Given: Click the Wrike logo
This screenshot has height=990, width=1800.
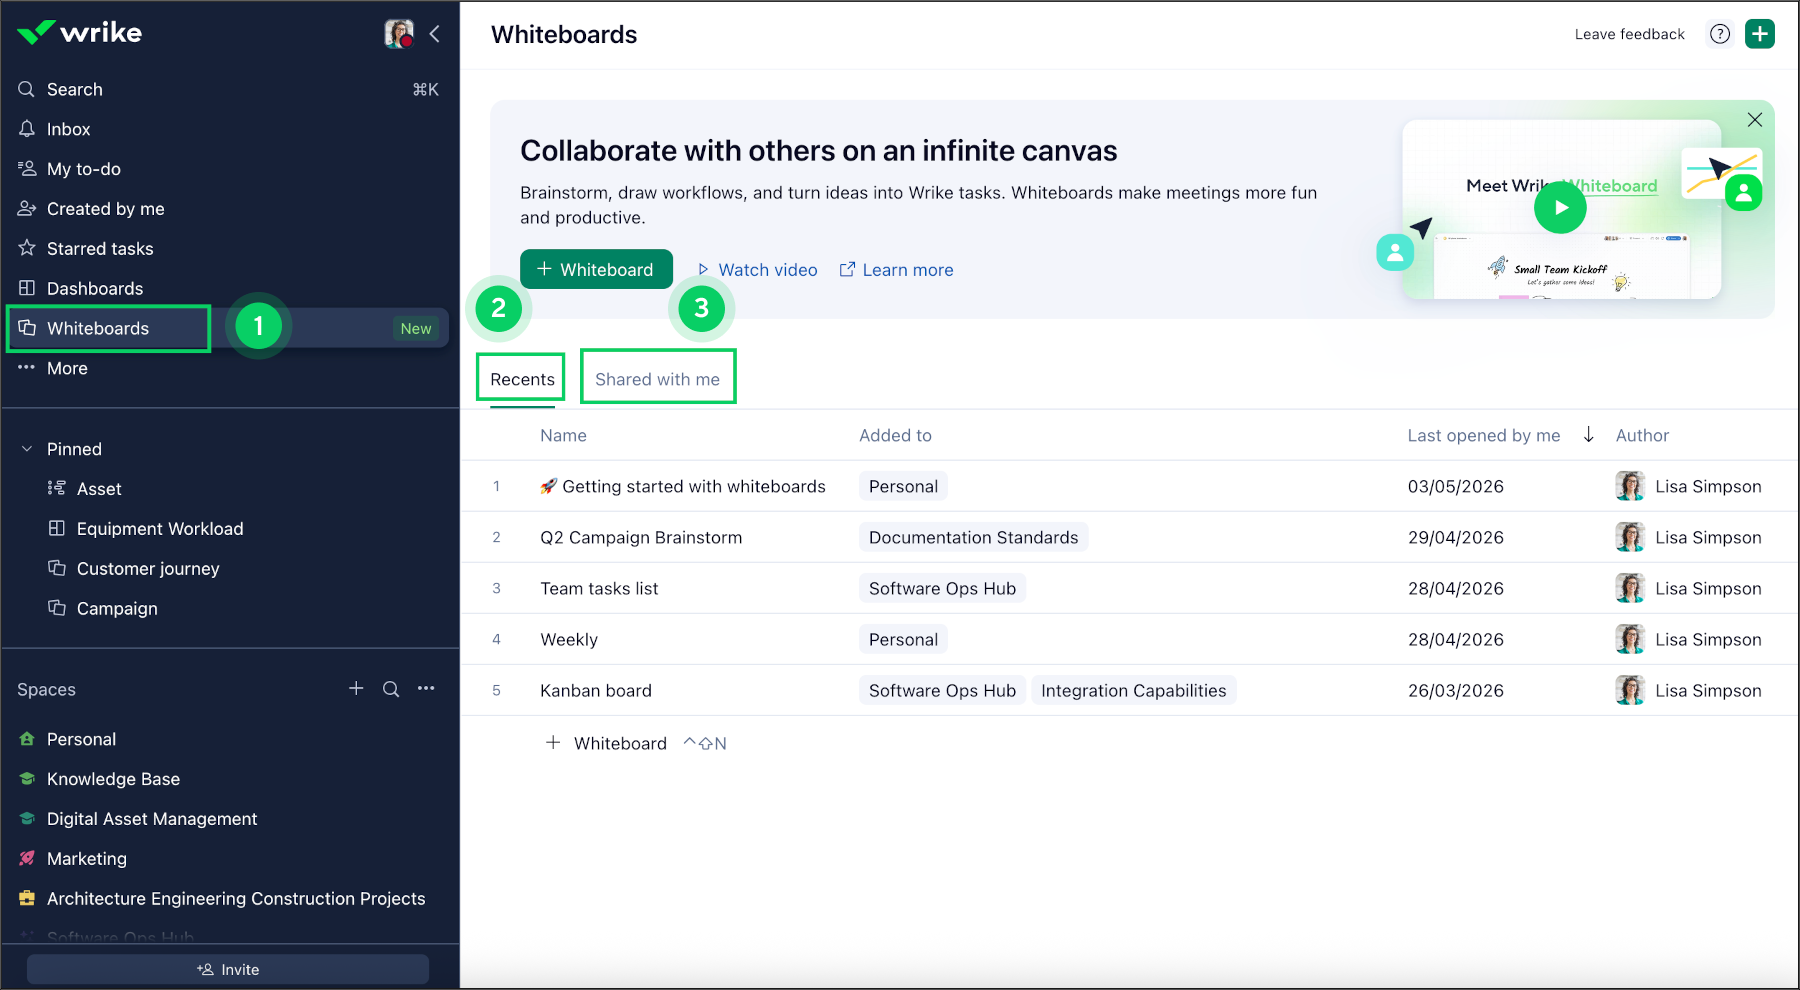Looking at the screenshot, I should [x=80, y=33].
